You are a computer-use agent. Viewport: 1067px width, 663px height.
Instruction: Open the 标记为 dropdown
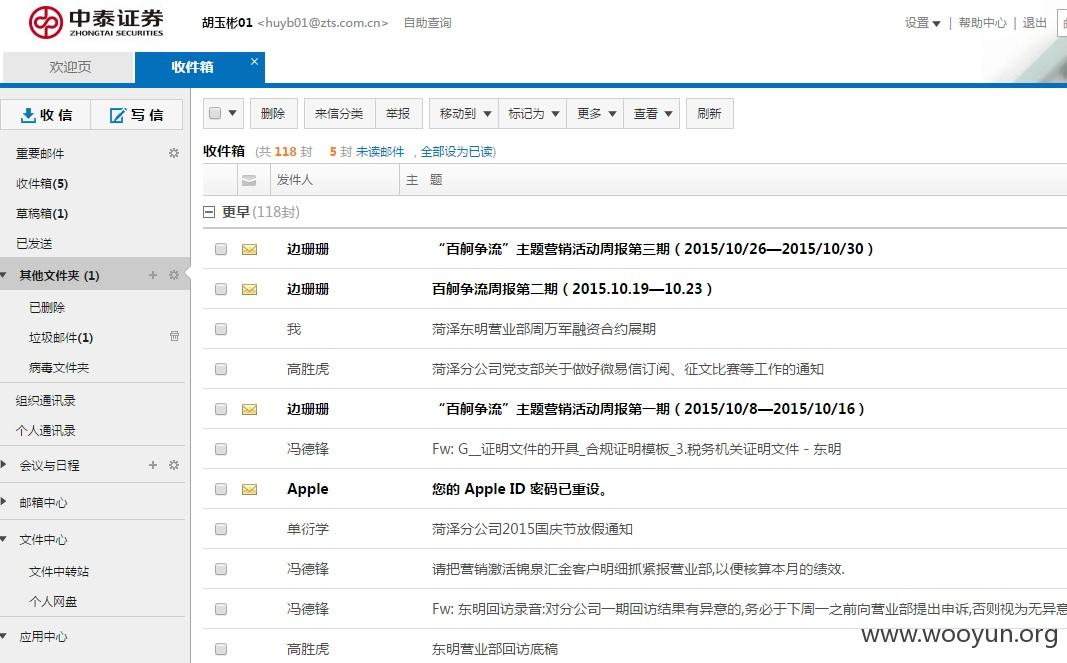(533, 114)
